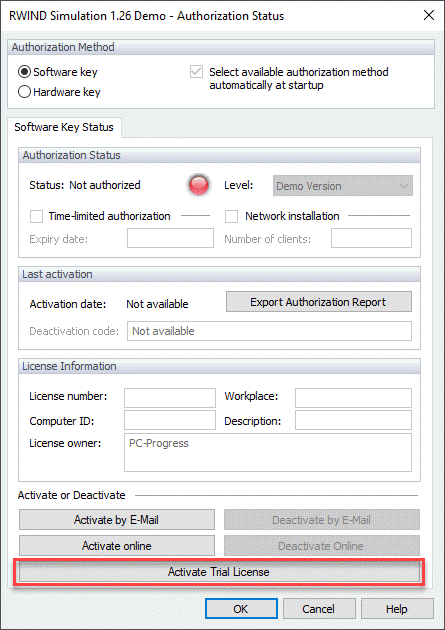The image size is (445, 630).
Task: Click the 'Not authorized' status text
Action: click(x=105, y=185)
